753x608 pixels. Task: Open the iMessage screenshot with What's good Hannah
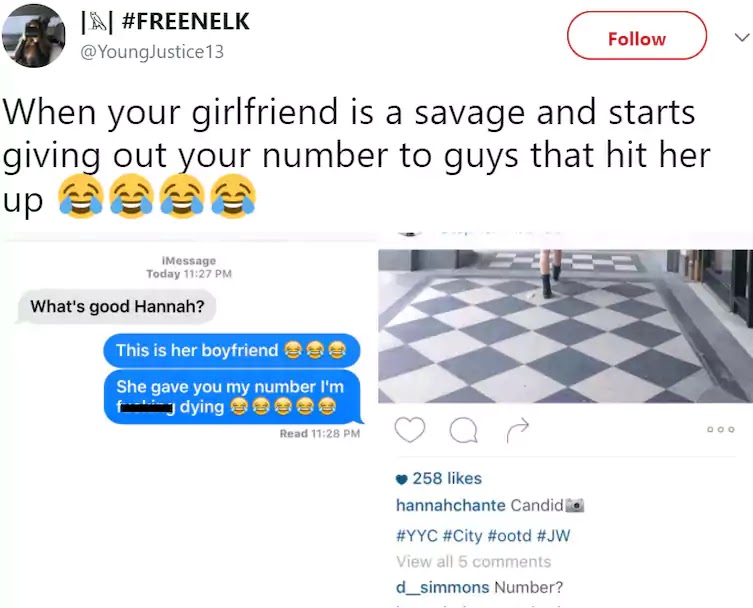coord(189,343)
